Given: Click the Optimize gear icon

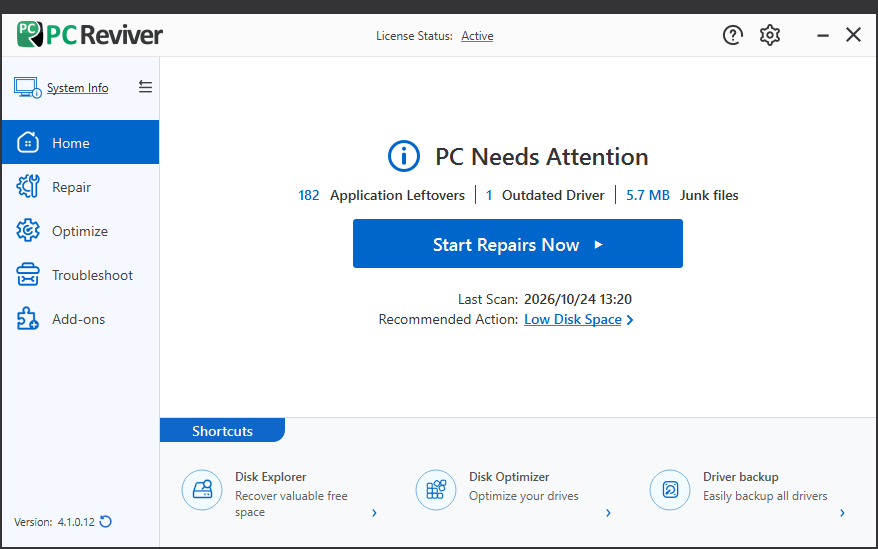Looking at the screenshot, I should [x=28, y=230].
